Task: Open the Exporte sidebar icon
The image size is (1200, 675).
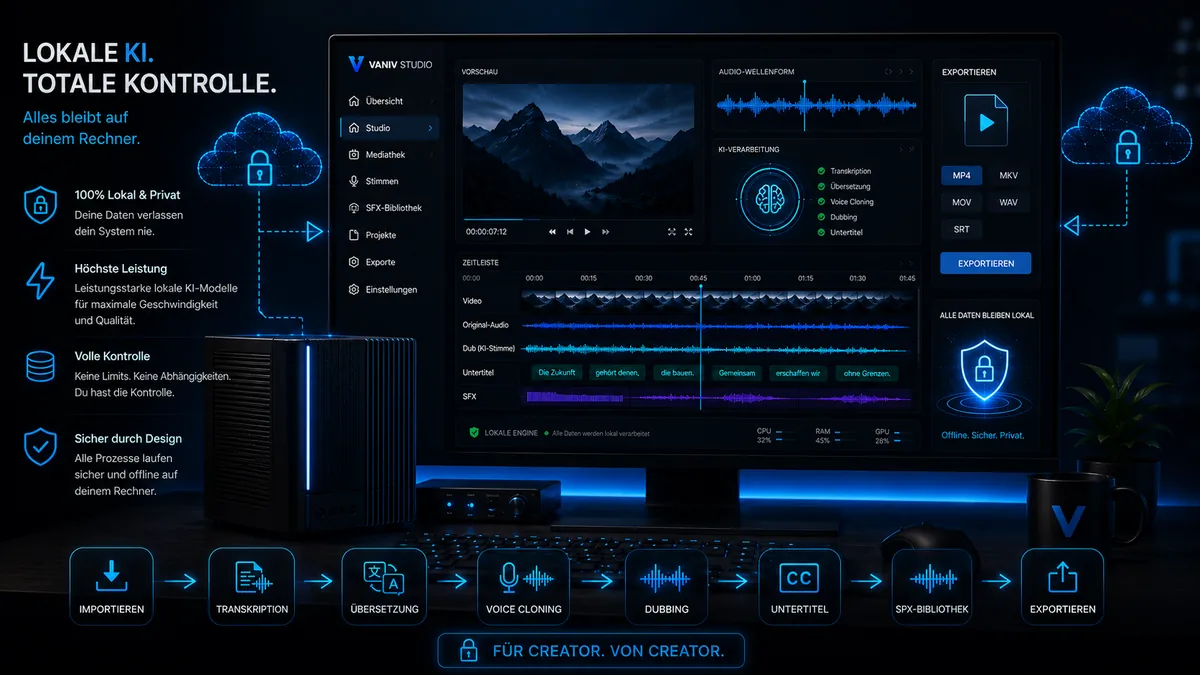Action: coord(354,262)
